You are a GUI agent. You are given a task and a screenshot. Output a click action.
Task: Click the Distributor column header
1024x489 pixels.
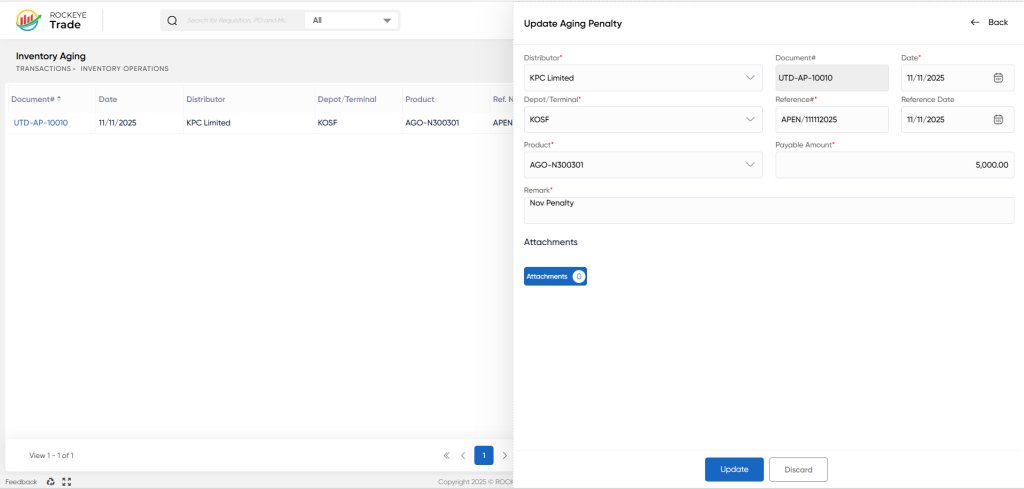(x=206, y=99)
